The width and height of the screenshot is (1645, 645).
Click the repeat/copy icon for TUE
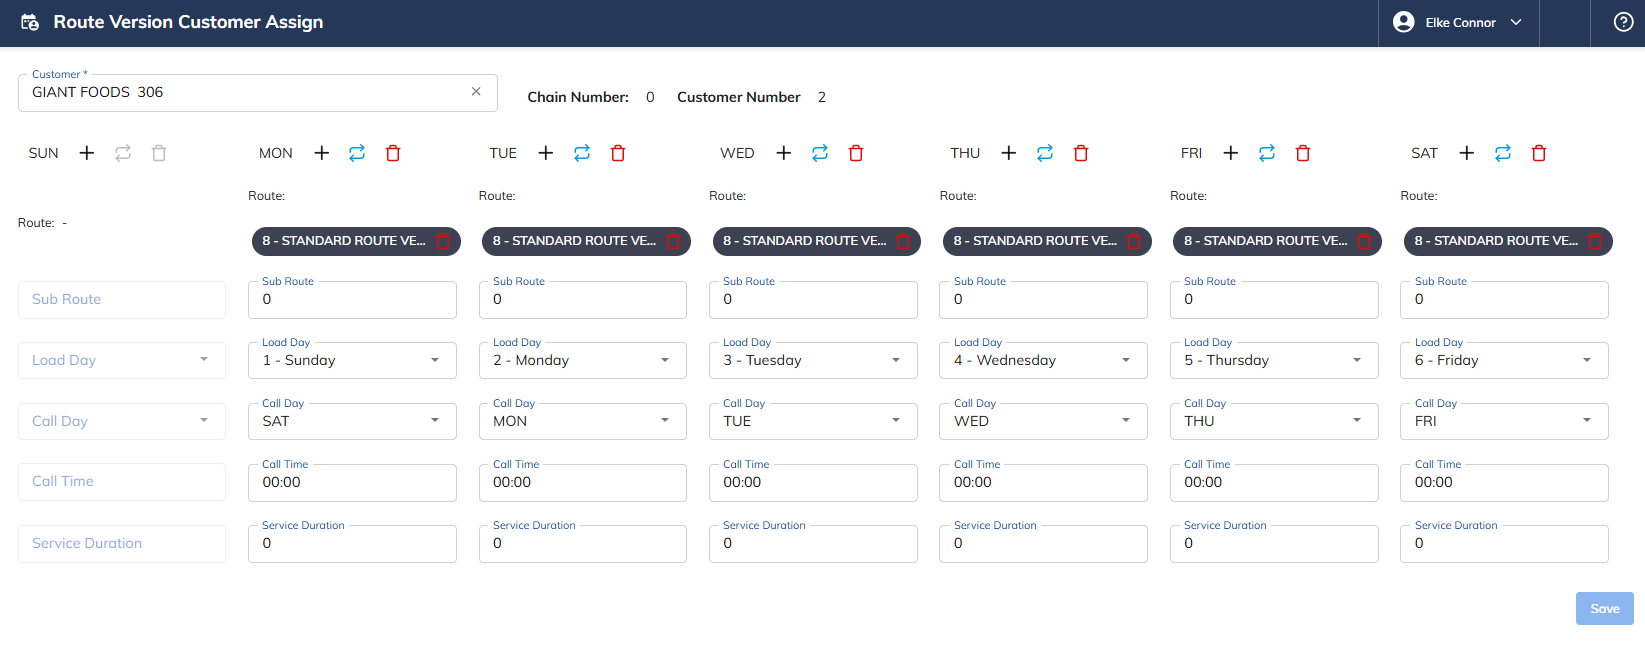(582, 153)
